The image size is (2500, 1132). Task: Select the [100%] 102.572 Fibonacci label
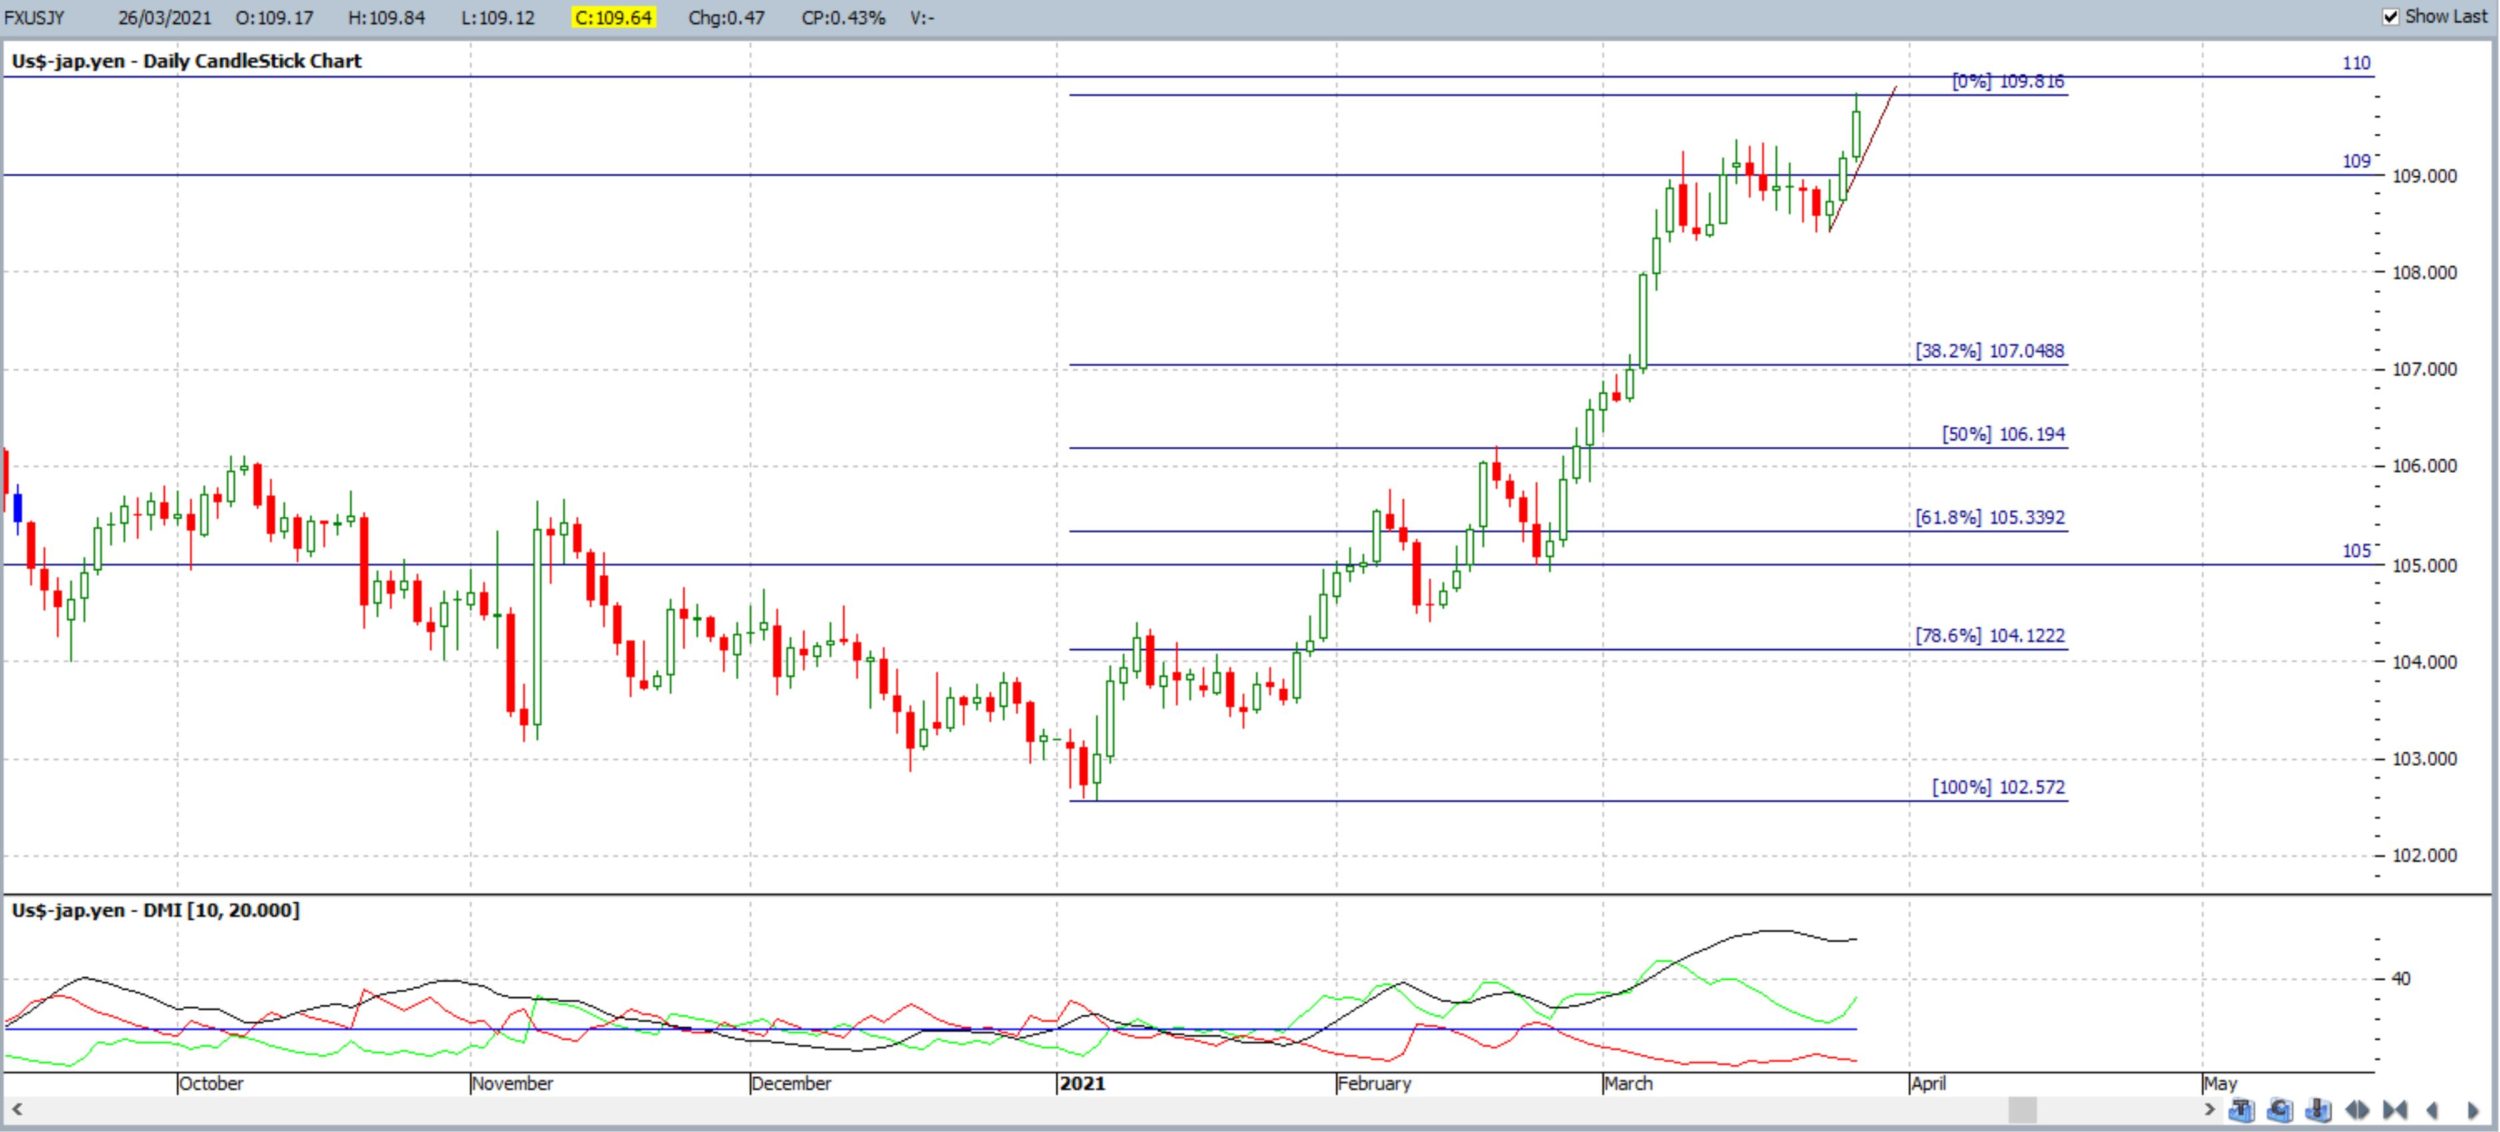(1998, 787)
